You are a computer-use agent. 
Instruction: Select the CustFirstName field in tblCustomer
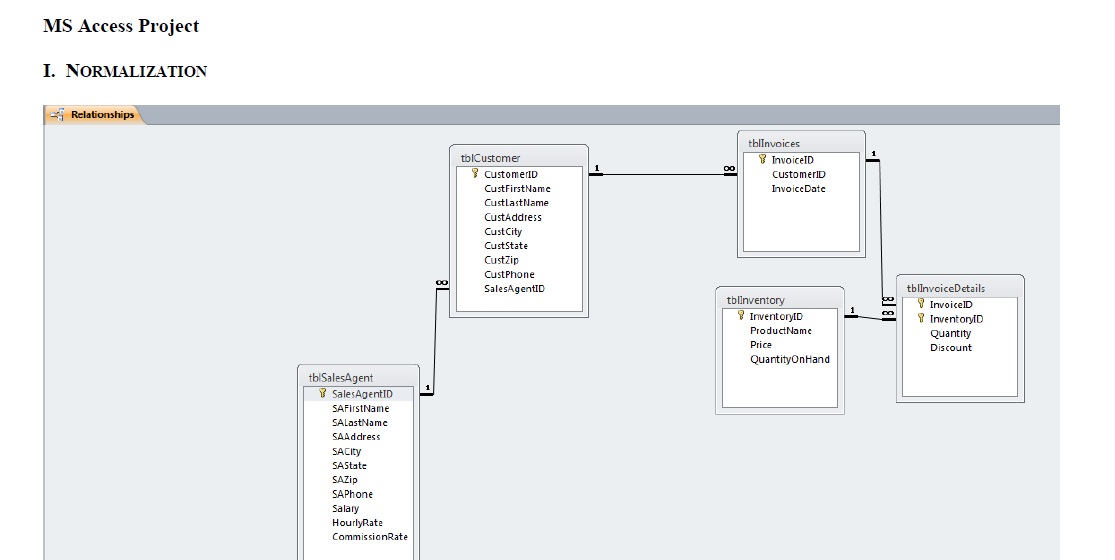[x=517, y=188]
